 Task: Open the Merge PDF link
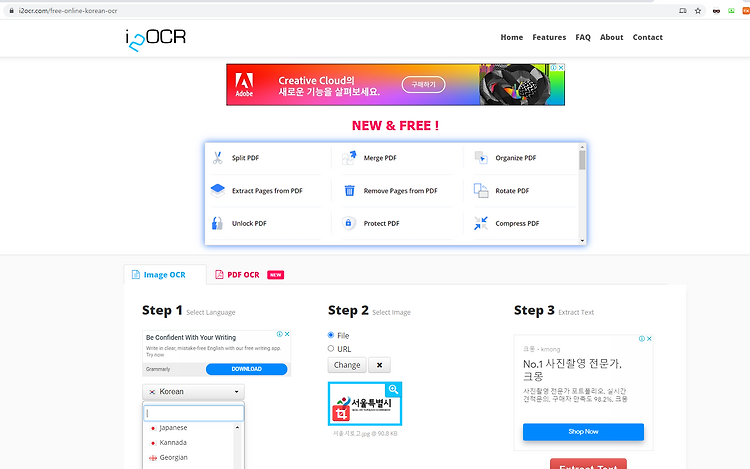[380, 158]
